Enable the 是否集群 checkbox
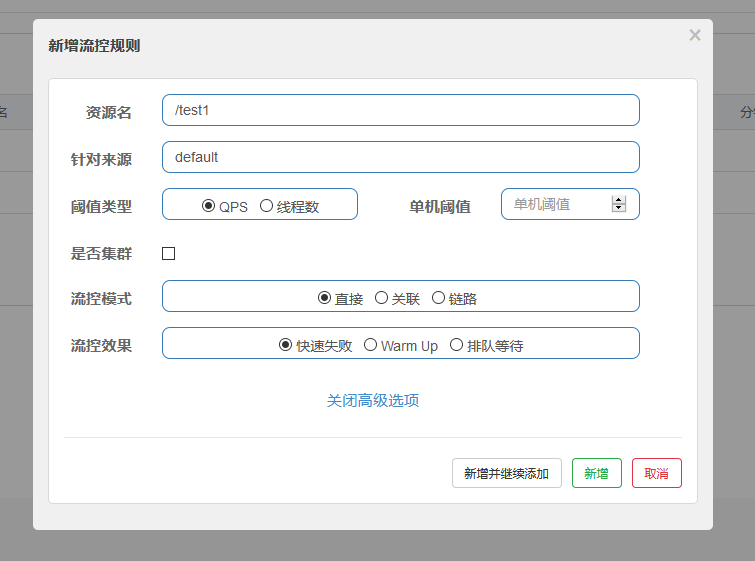 (x=169, y=254)
